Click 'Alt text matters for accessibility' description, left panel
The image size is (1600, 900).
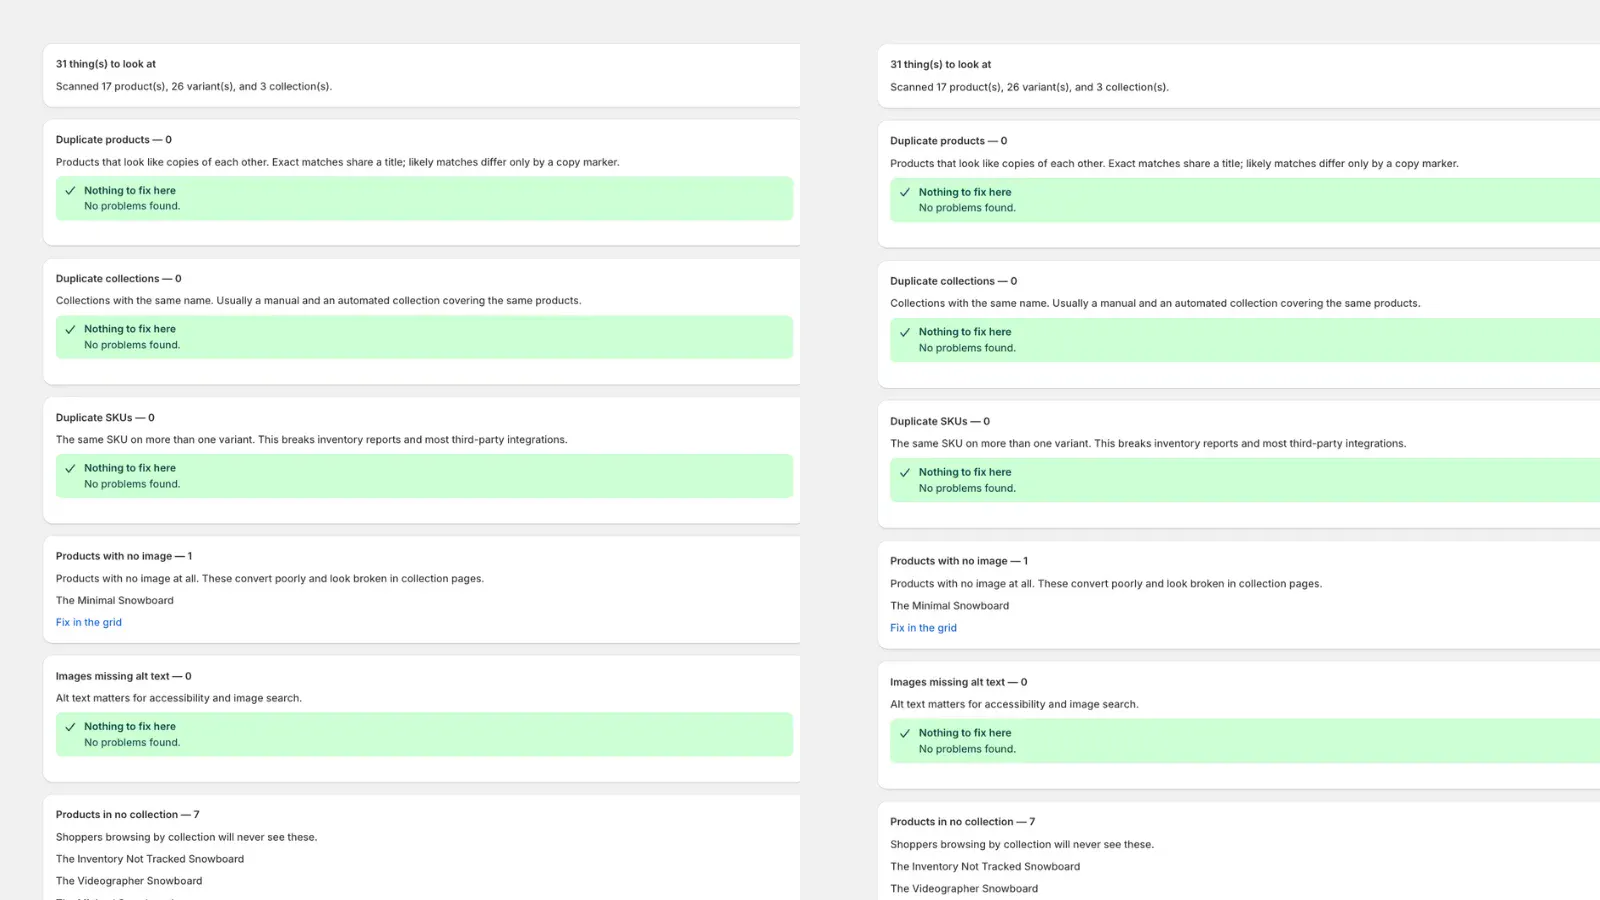coord(179,698)
